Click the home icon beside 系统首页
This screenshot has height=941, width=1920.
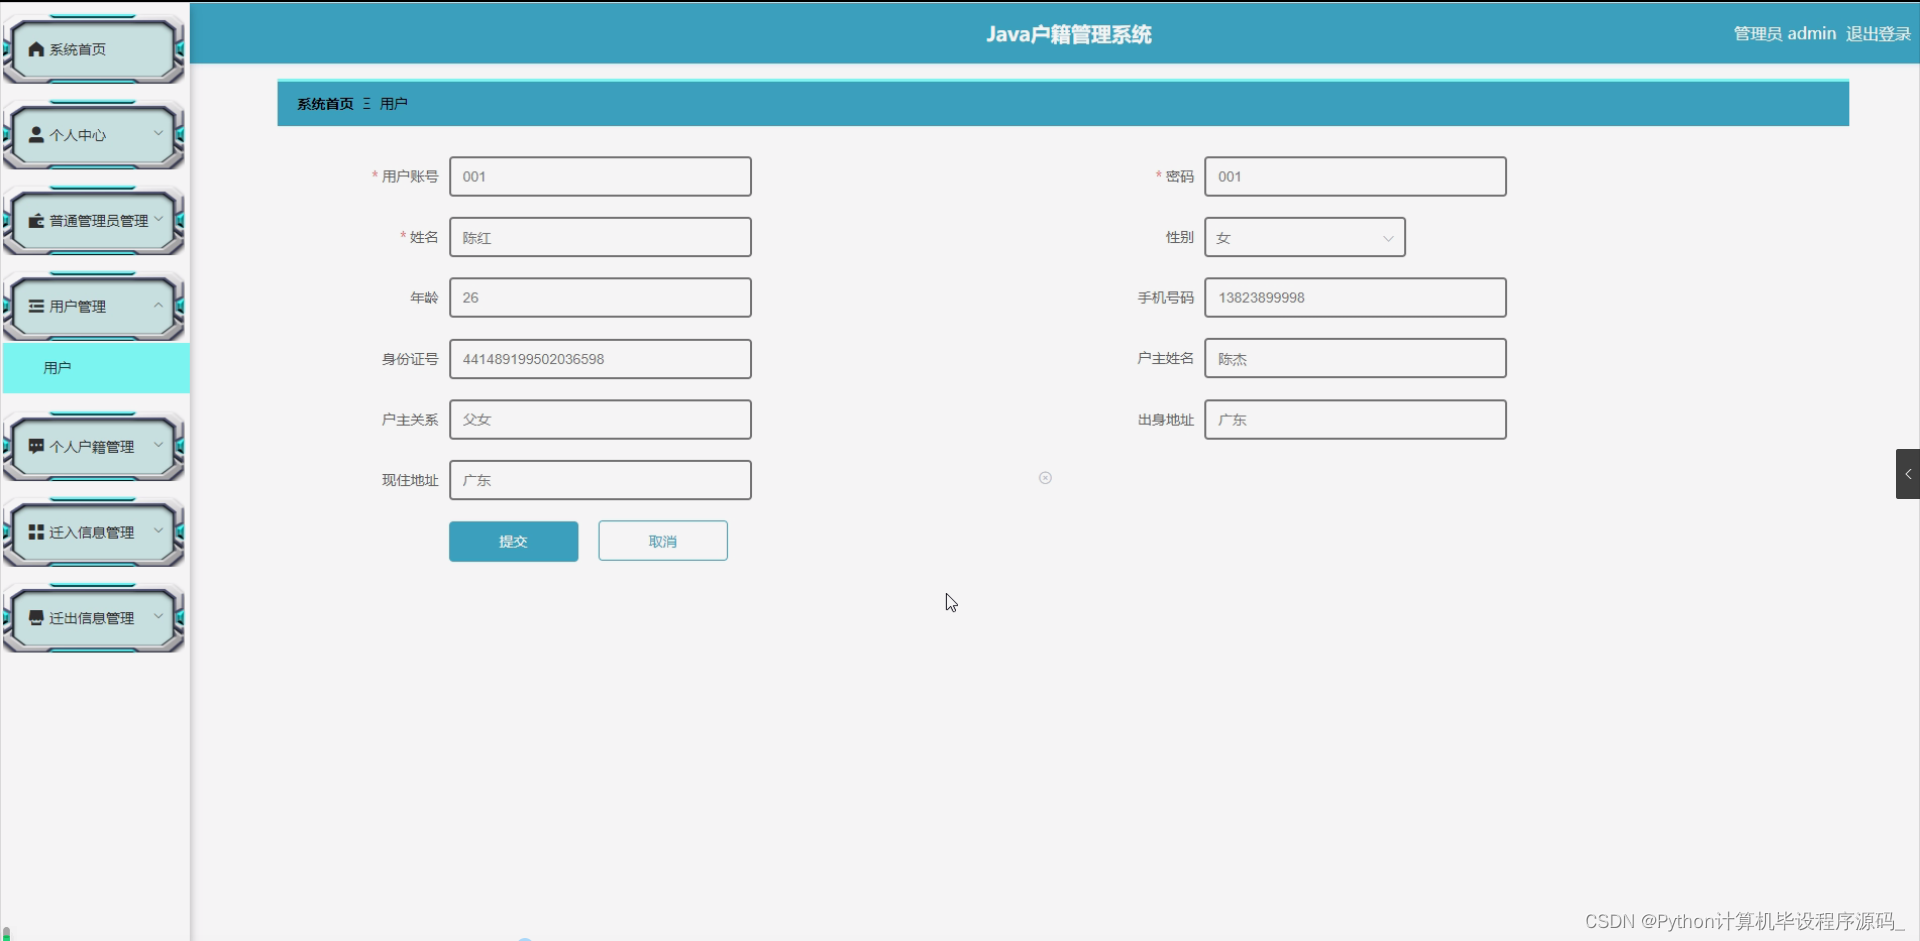coord(34,48)
